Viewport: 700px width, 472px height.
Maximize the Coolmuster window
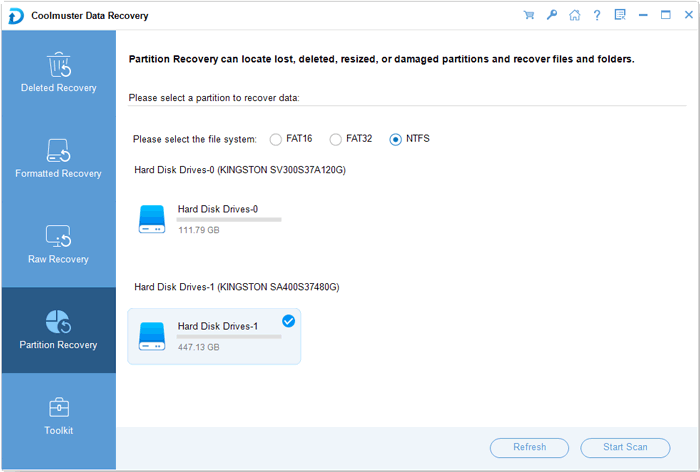point(666,15)
